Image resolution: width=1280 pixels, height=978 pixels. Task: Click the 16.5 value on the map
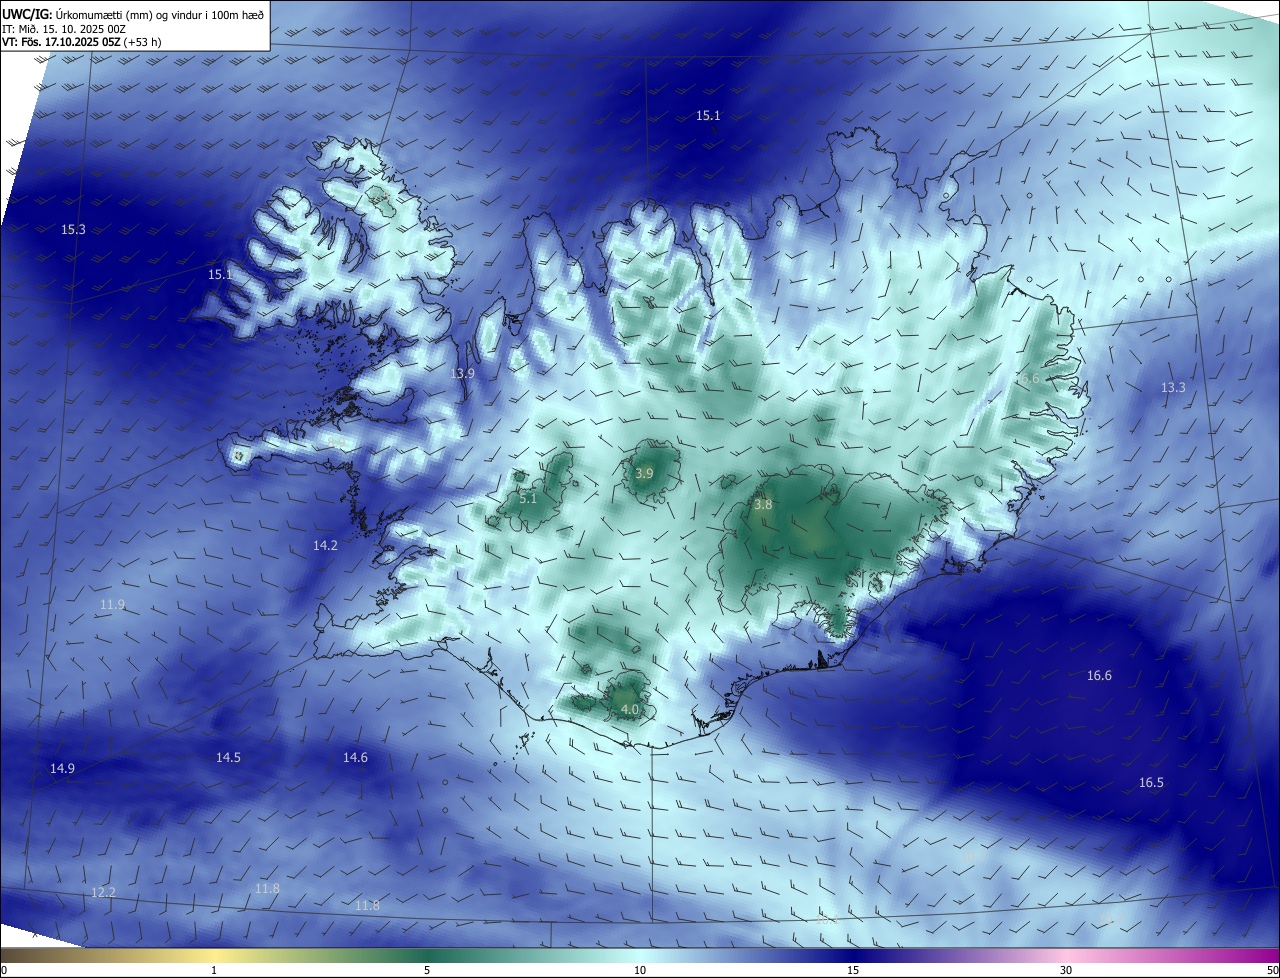coord(1151,783)
